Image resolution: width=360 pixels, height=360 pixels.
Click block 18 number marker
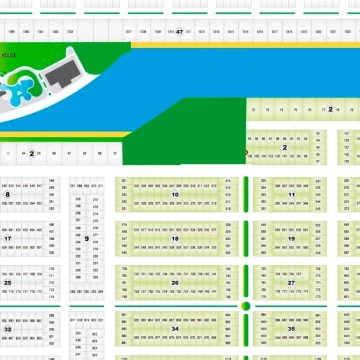pyautogui.click(x=175, y=239)
